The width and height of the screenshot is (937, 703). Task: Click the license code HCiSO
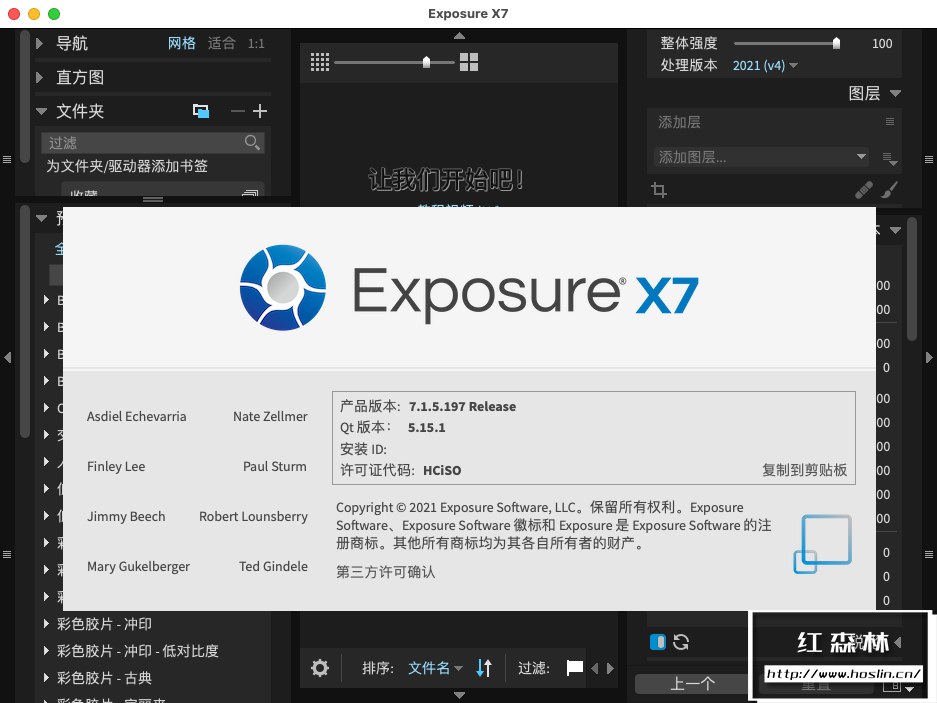point(442,470)
